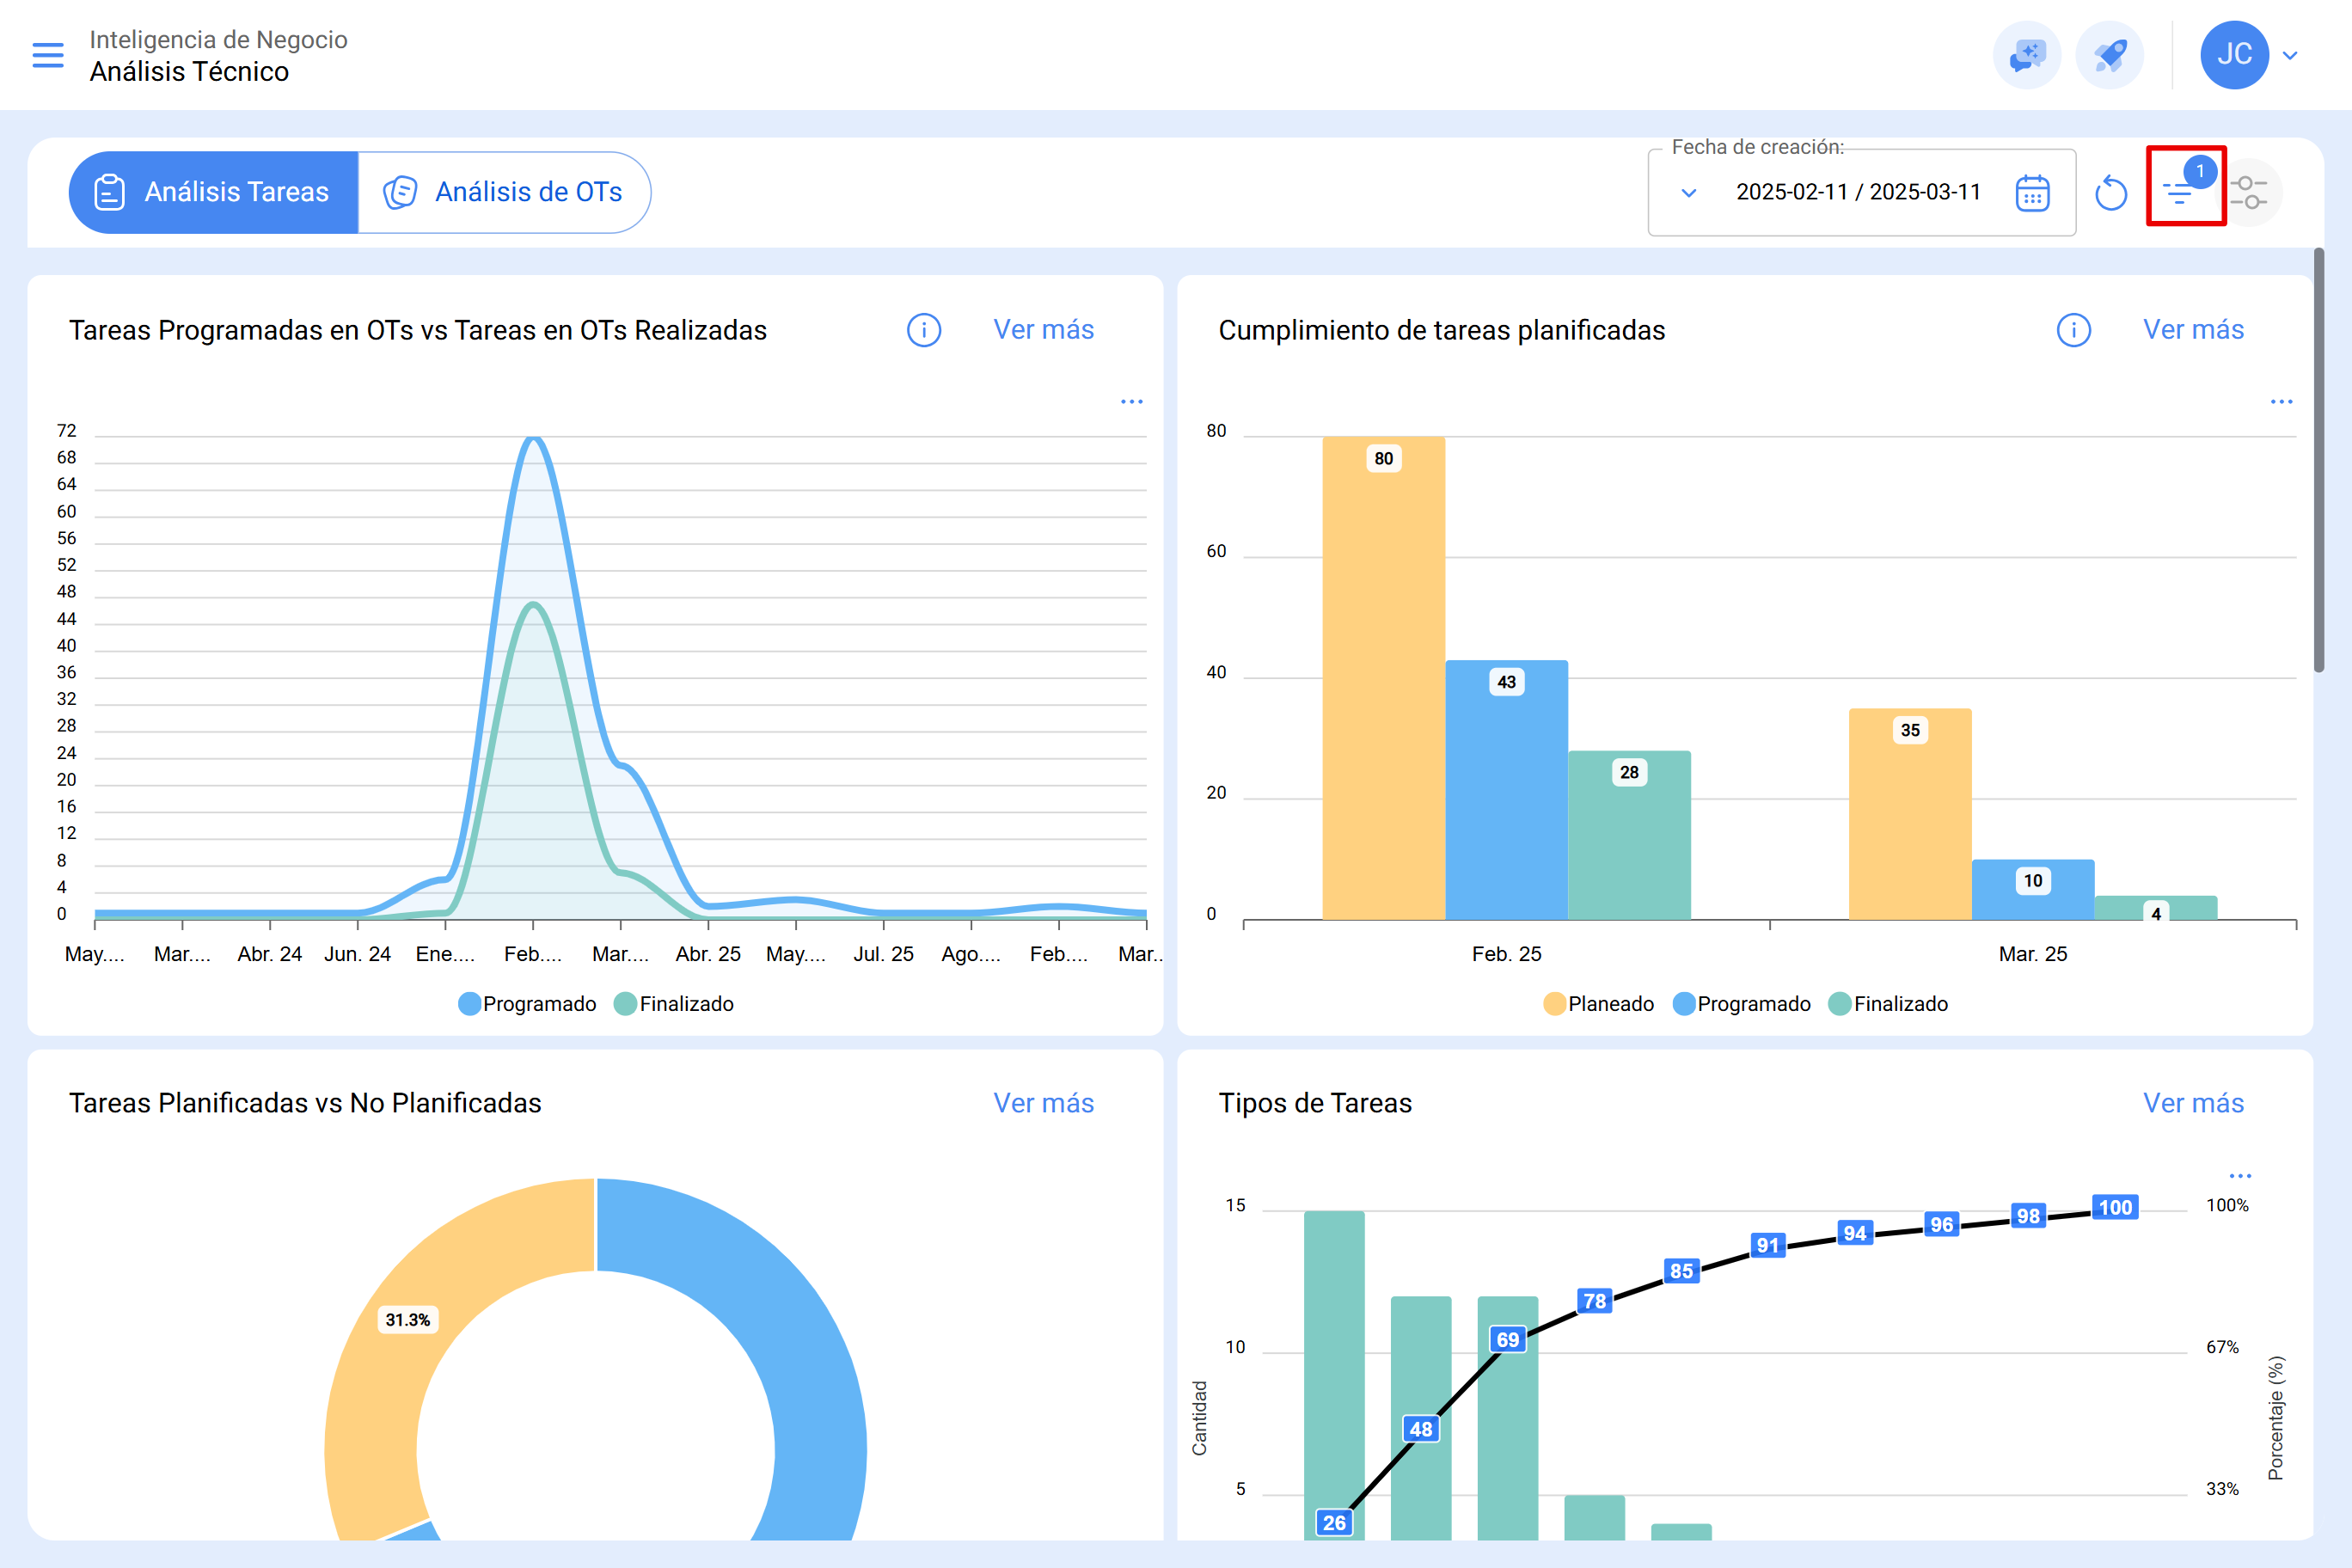
Task: Click the Inteligencia de Negocio breadcrumb text
Action: tap(218, 39)
